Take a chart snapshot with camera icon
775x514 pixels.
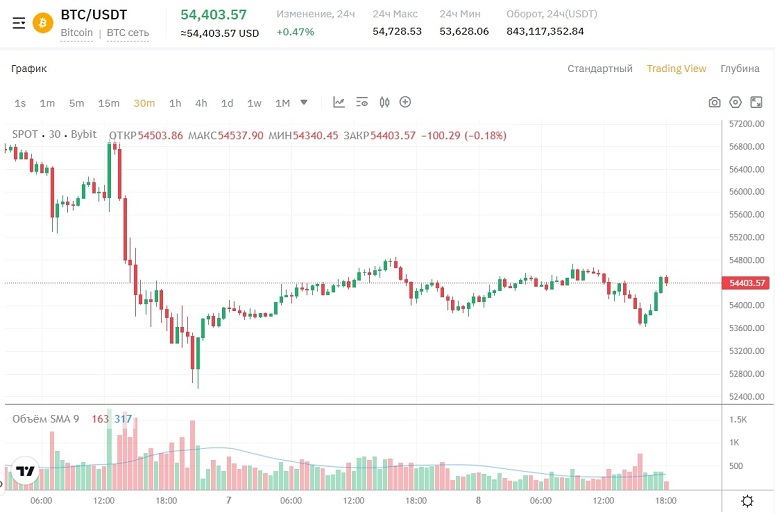click(714, 102)
